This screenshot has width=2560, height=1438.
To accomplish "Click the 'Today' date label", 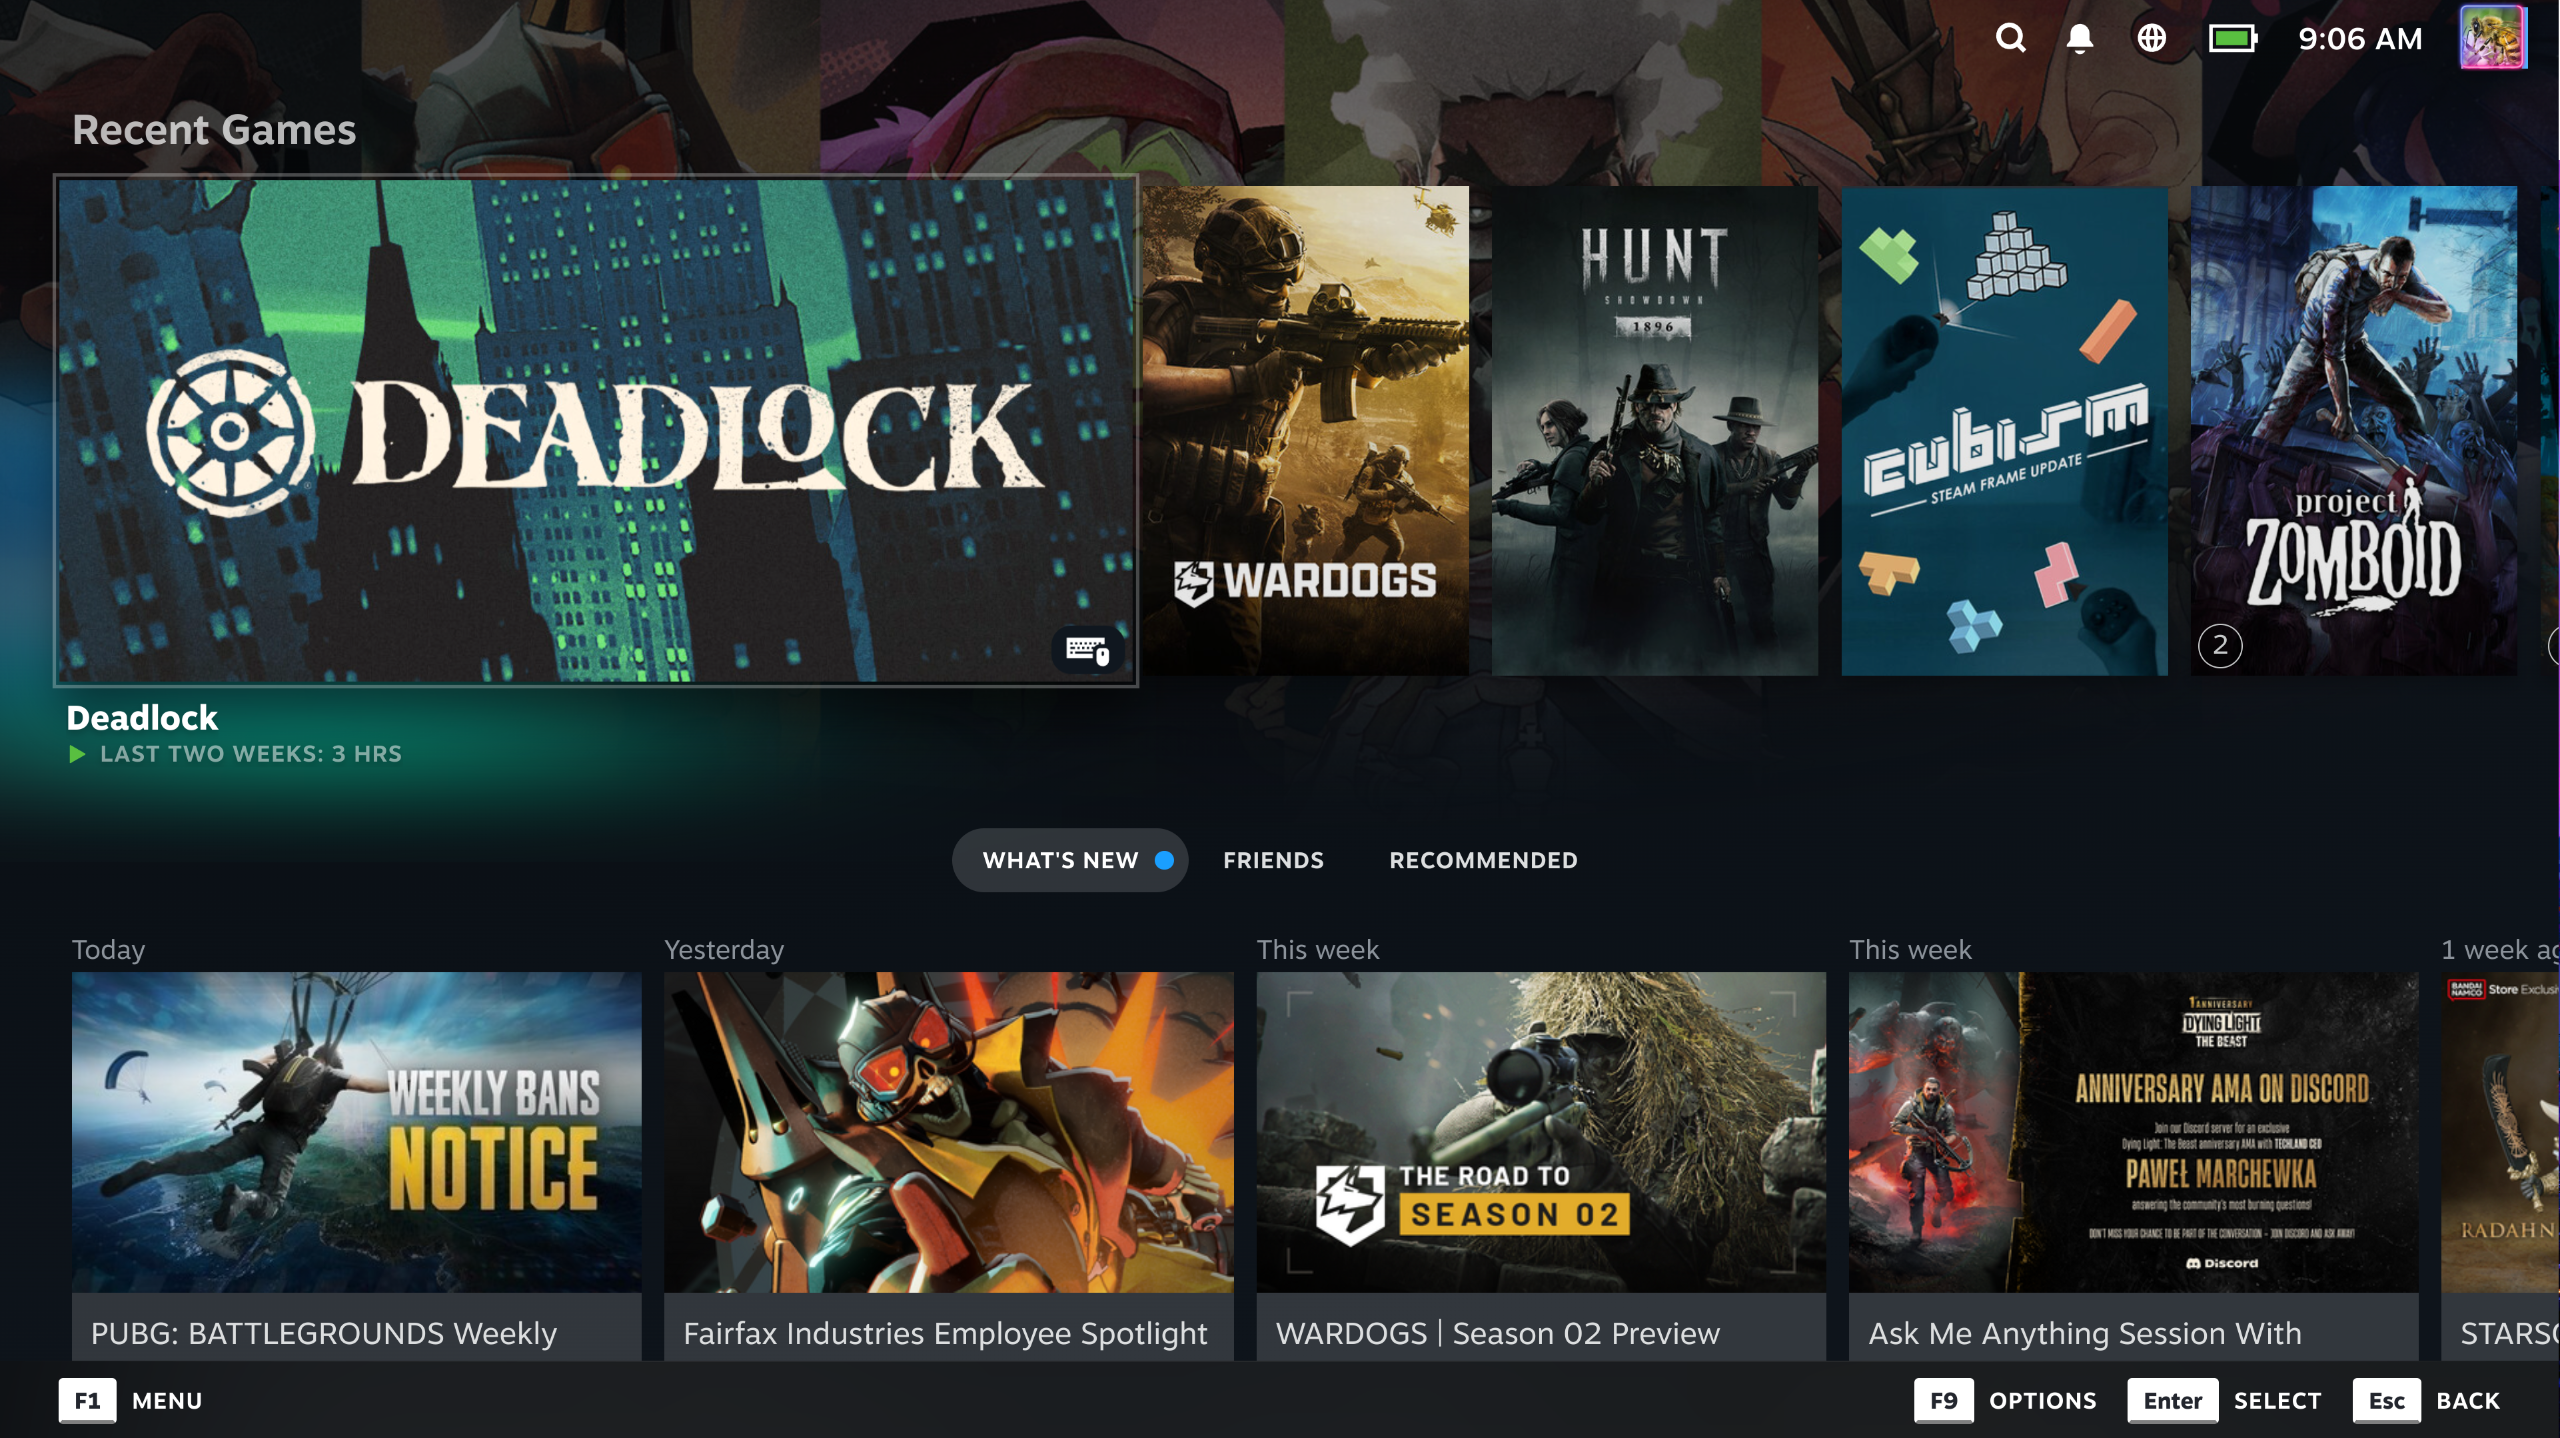I will [108, 950].
